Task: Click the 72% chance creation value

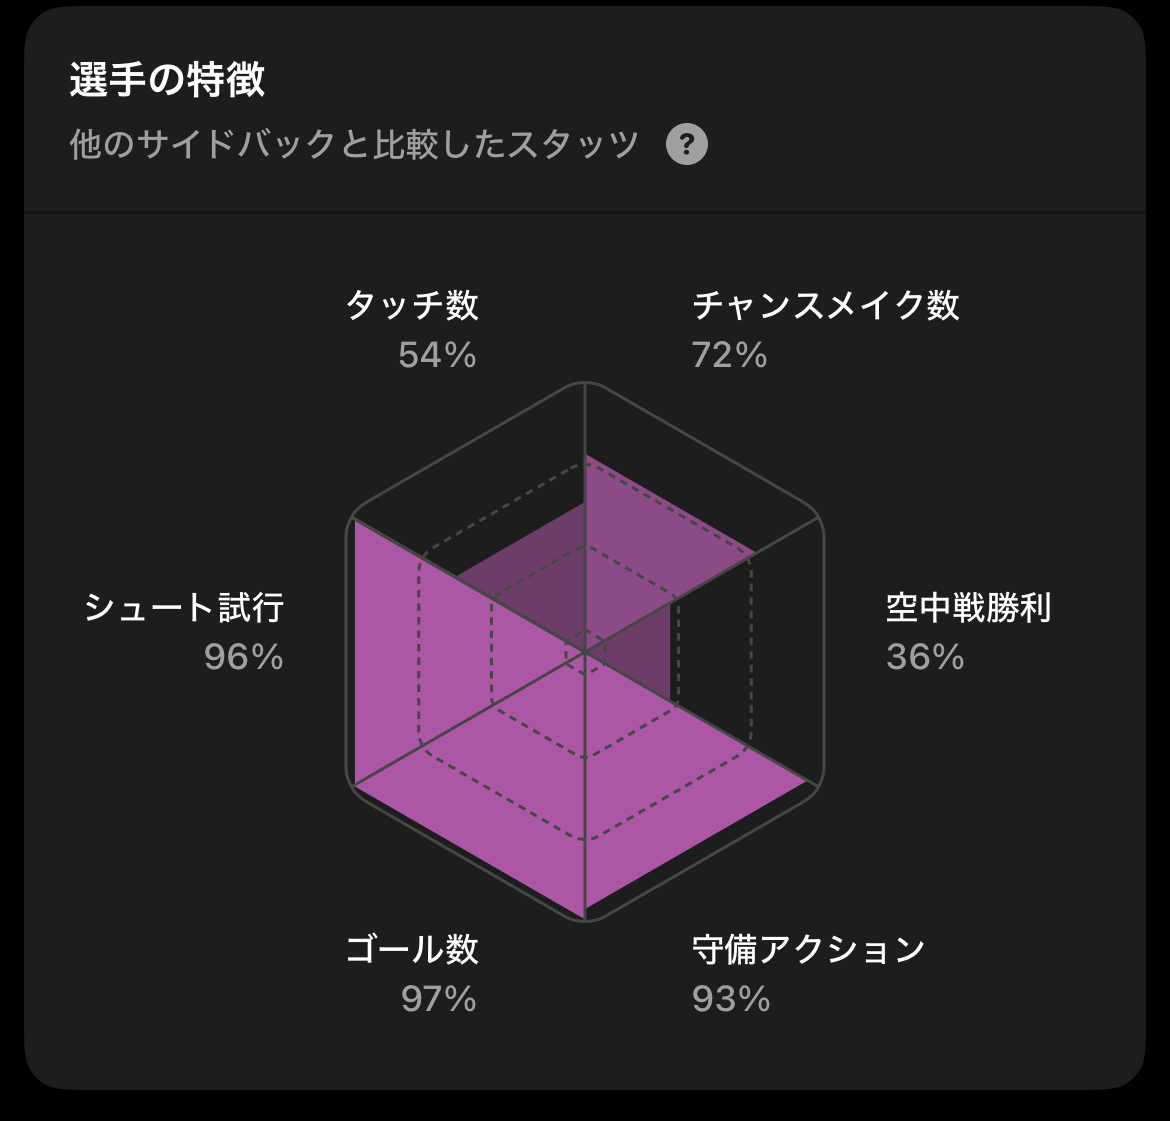Action: click(x=730, y=355)
